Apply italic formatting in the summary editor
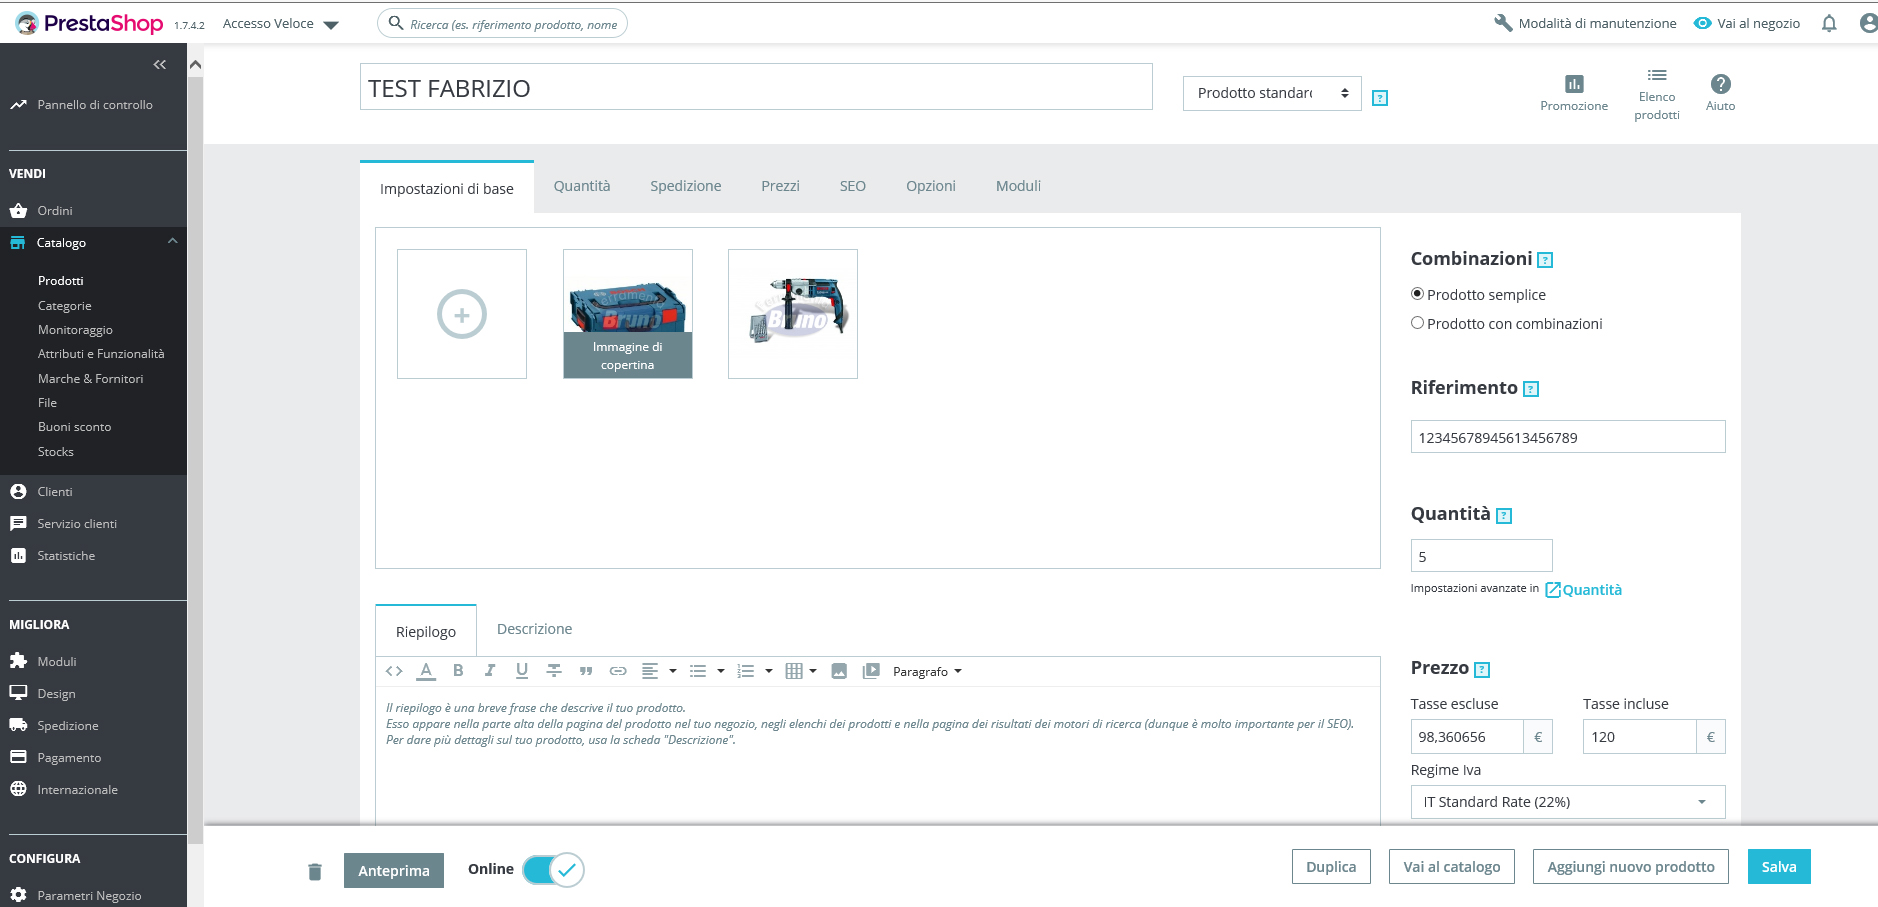 click(490, 671)
